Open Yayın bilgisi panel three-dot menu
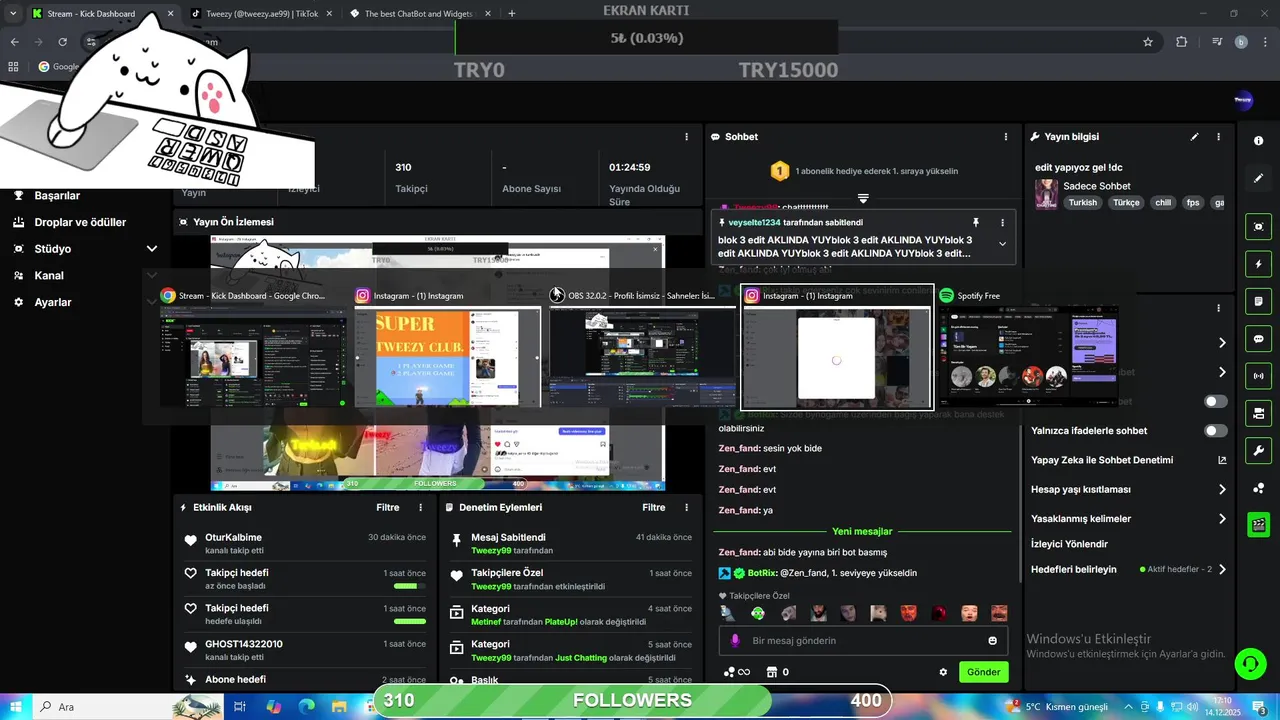The image size is (1280, 720). pyautogui.click(x=1218, y=137)
